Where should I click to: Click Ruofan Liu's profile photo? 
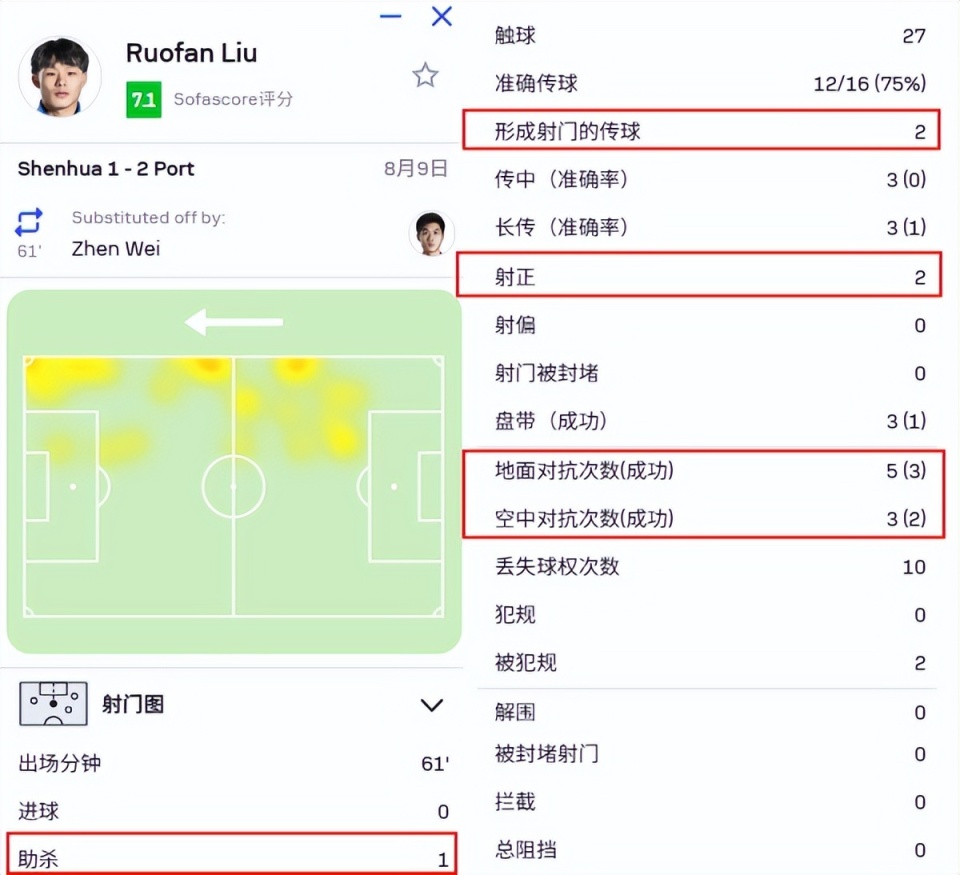coord(60,76)
